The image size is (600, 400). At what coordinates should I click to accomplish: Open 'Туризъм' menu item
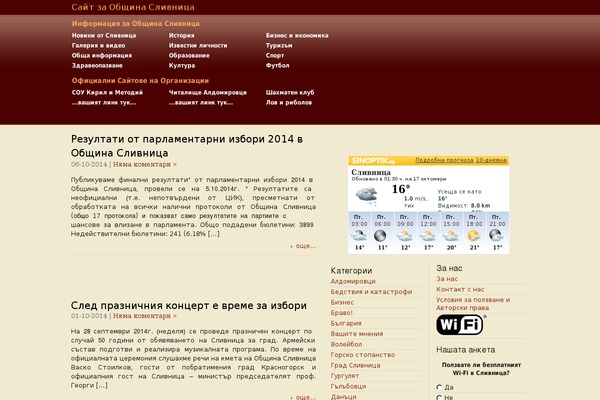(x=279, y=45)
